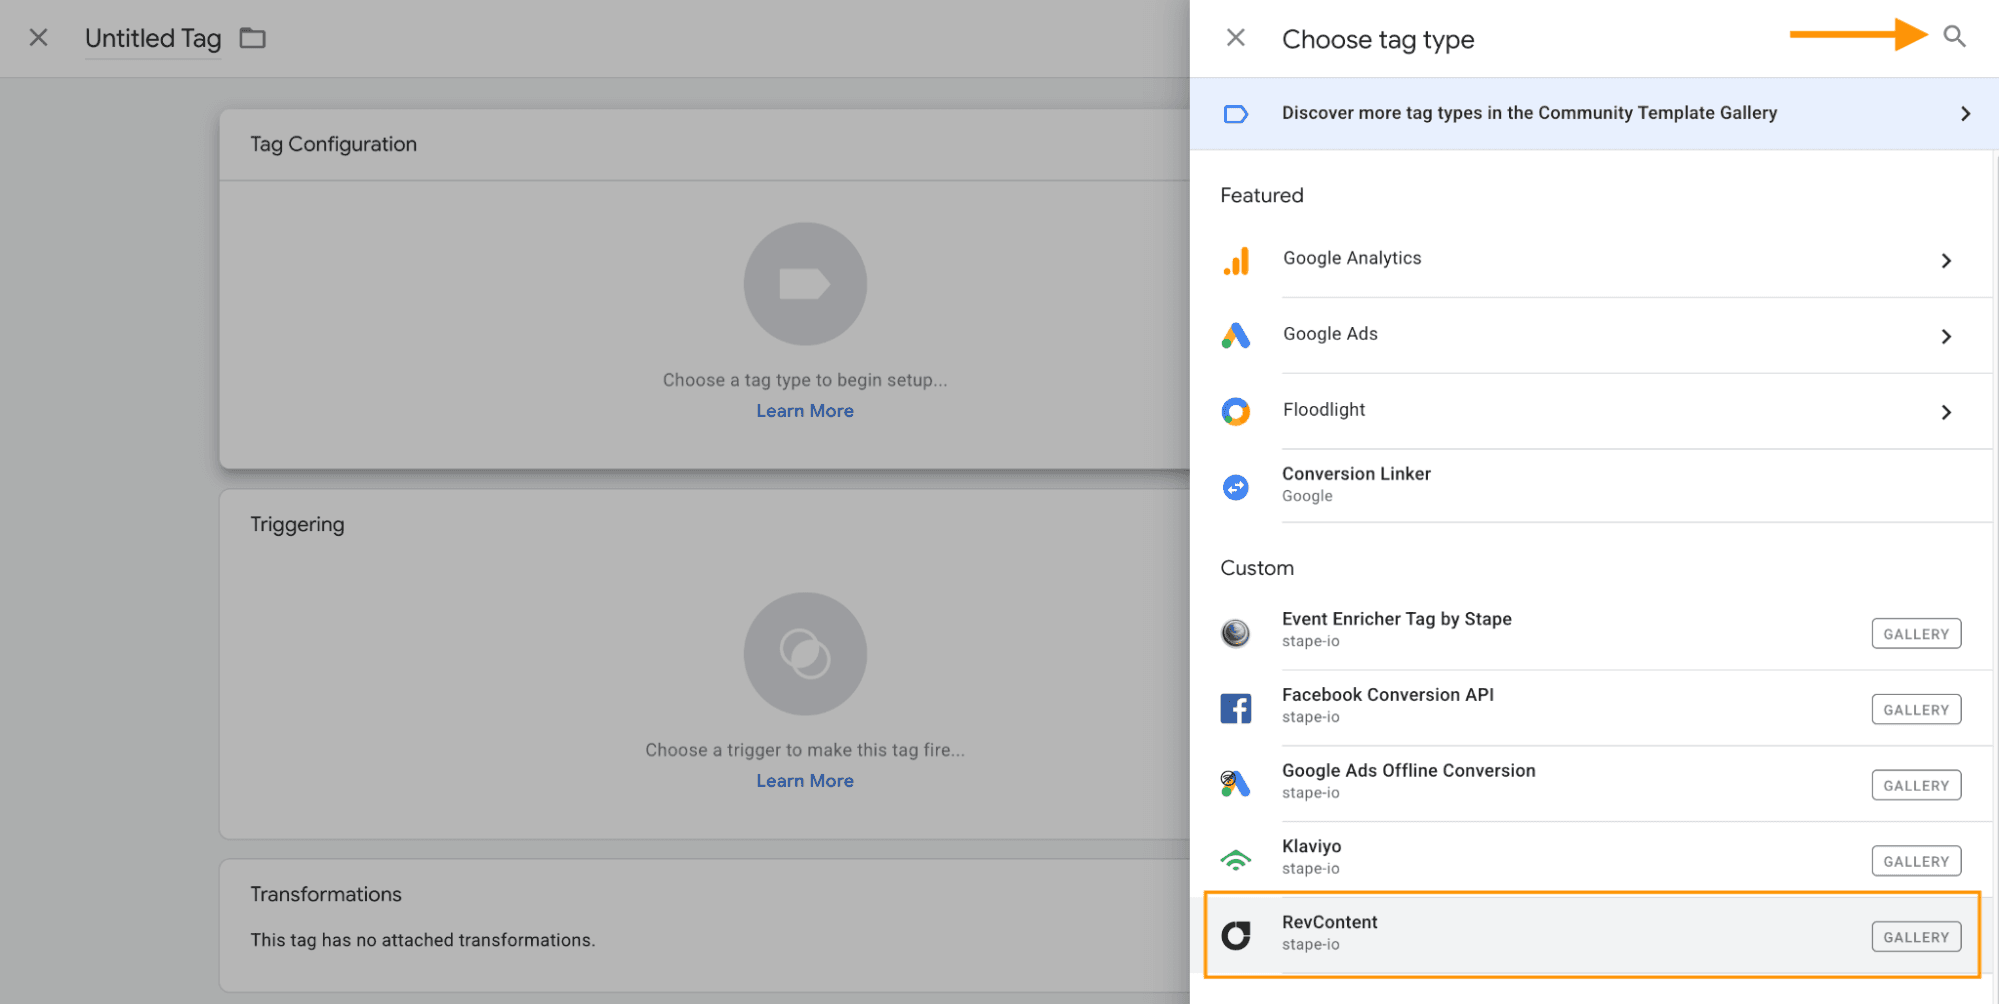Screen dimensions: 1999x1005
Task: Open Discover more tag types via its chevron
Action: [x=1964, y=113]
